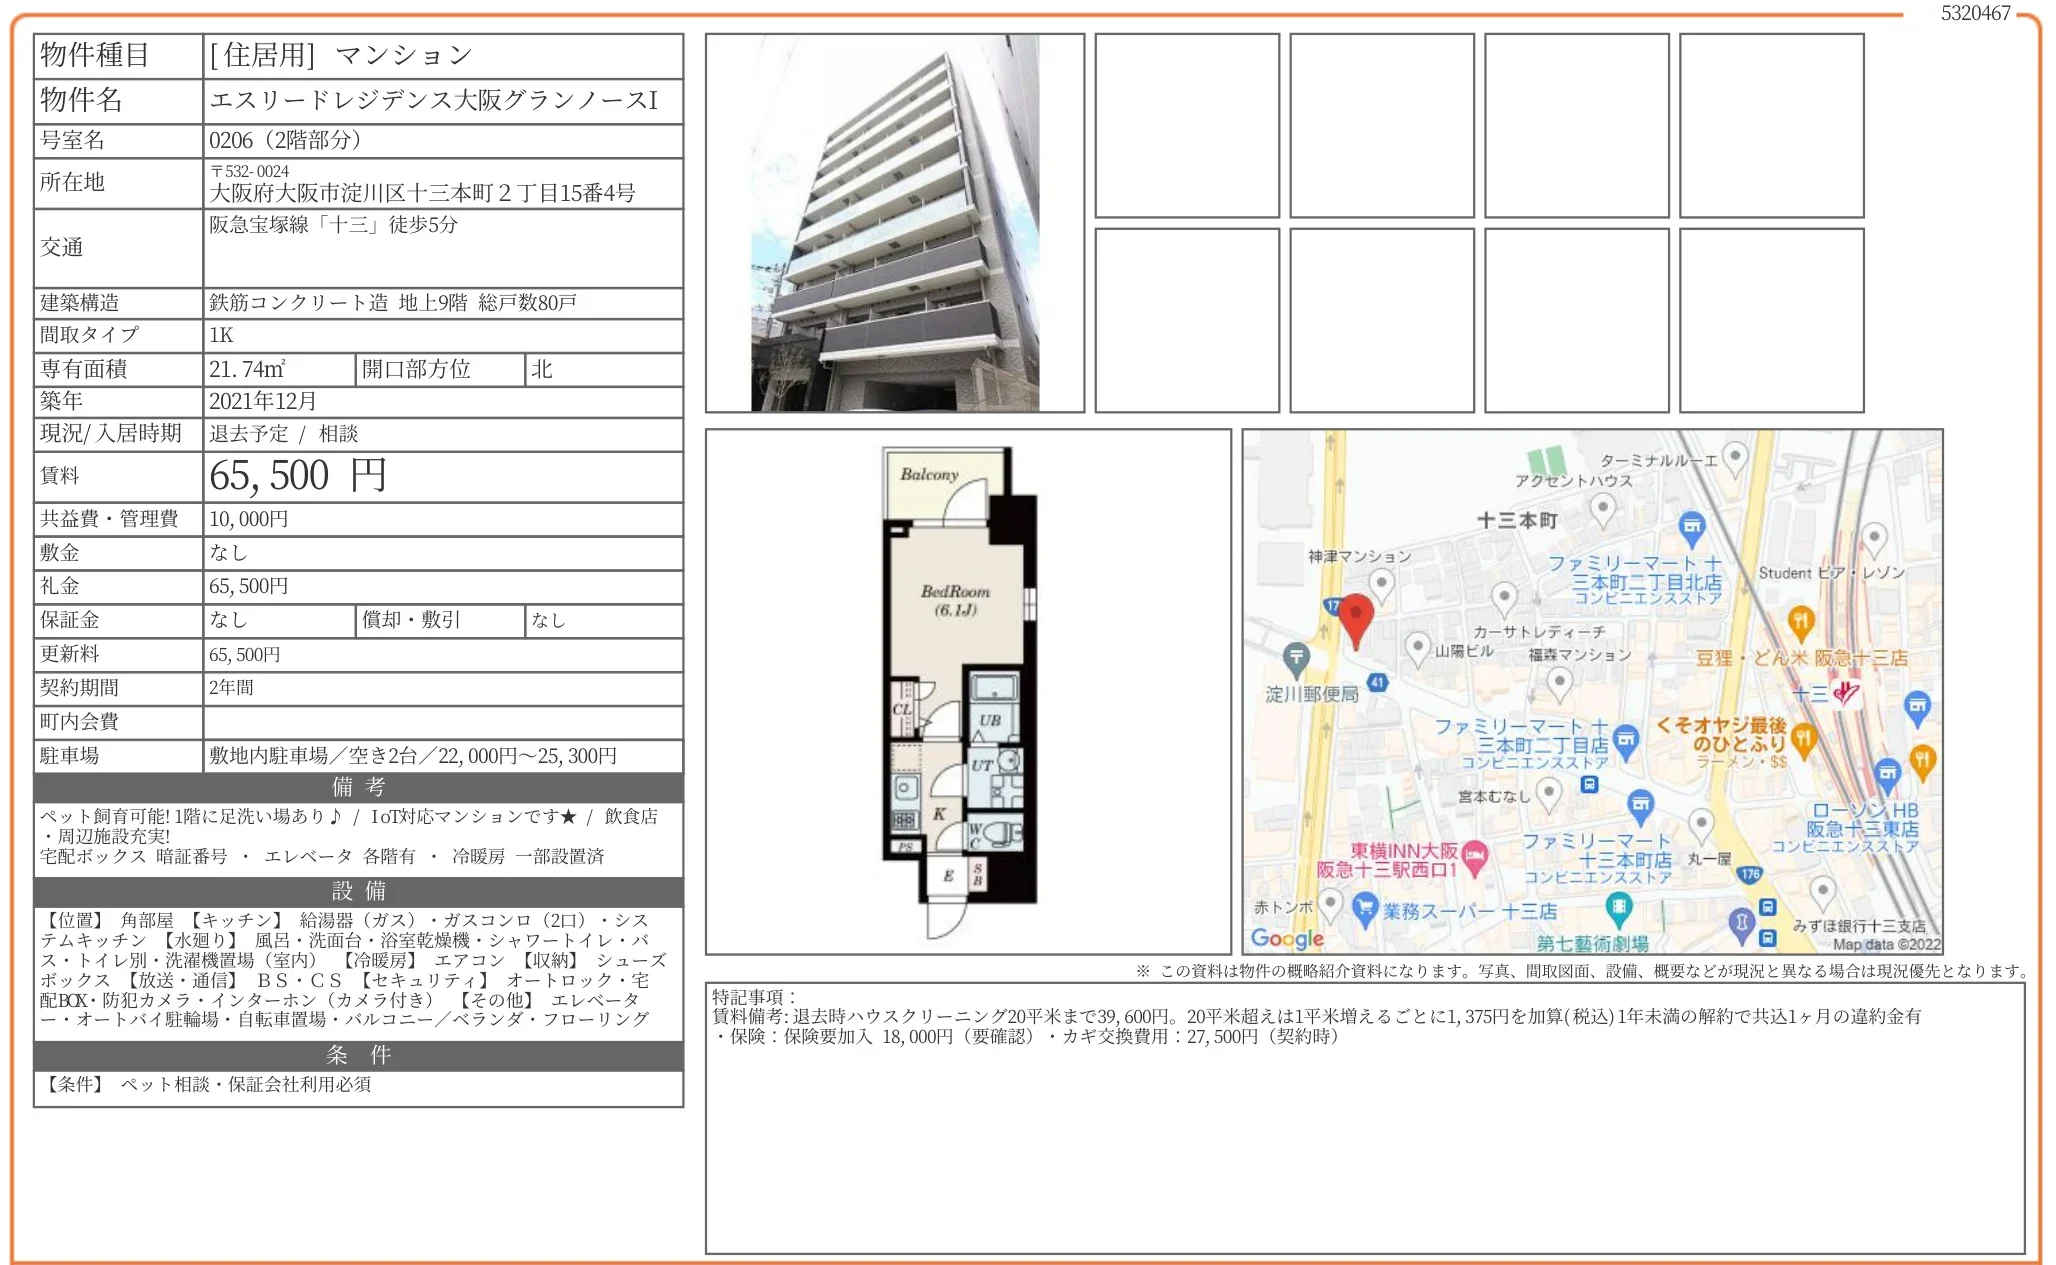Click the first empty photo slot
This screenshot has width=2056, height=1265.
(x=1186, y=126)
